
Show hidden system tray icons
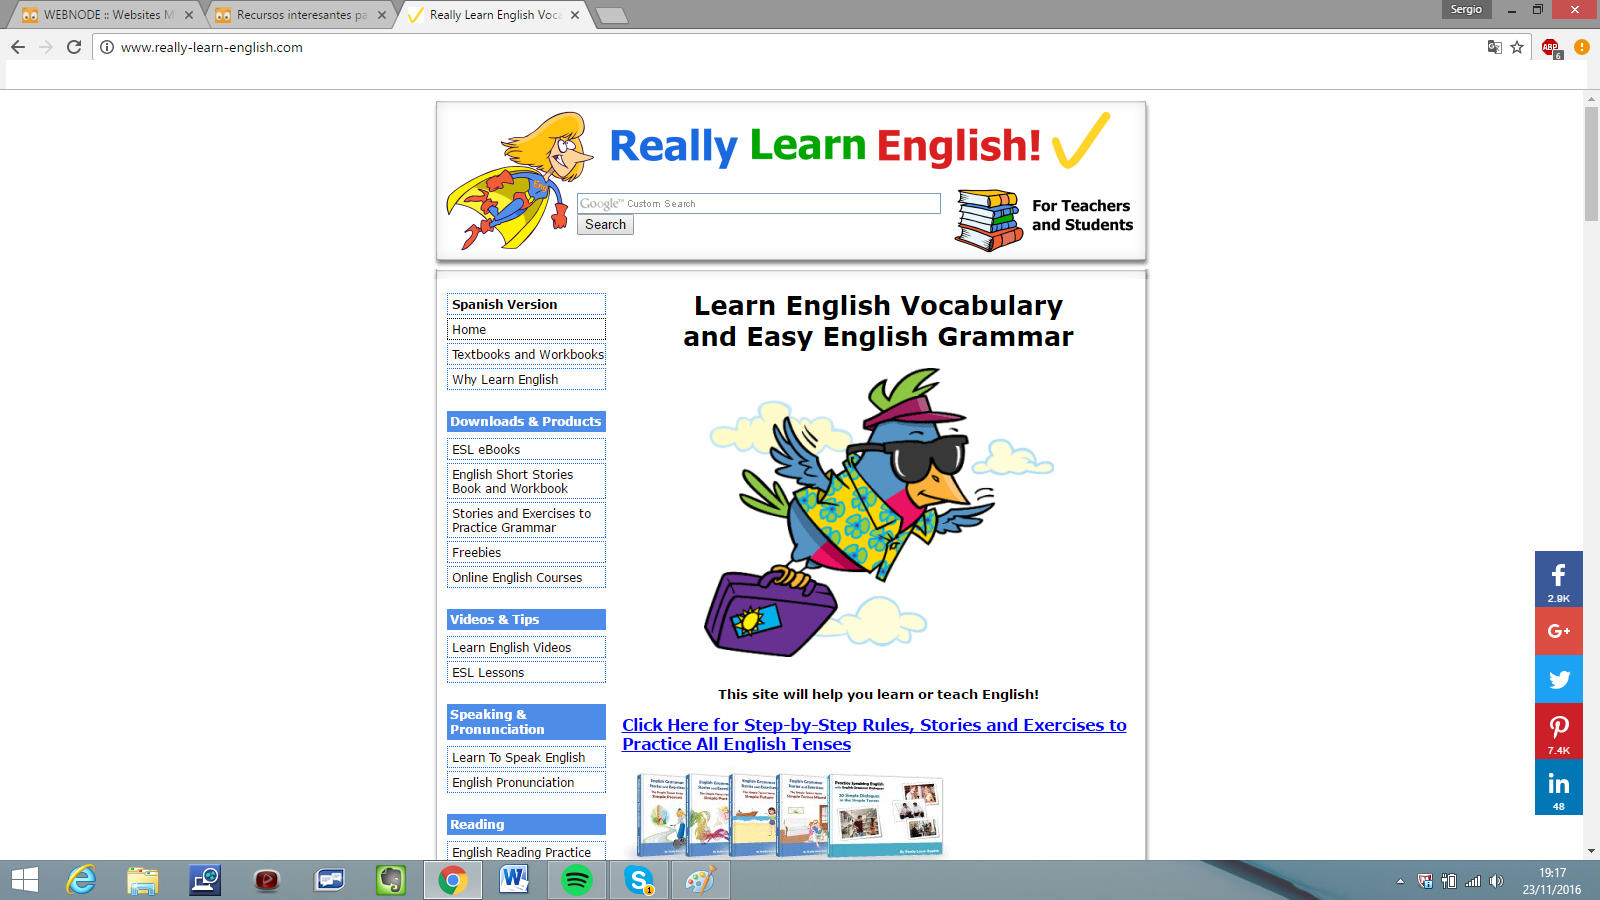click(1400, 881)
